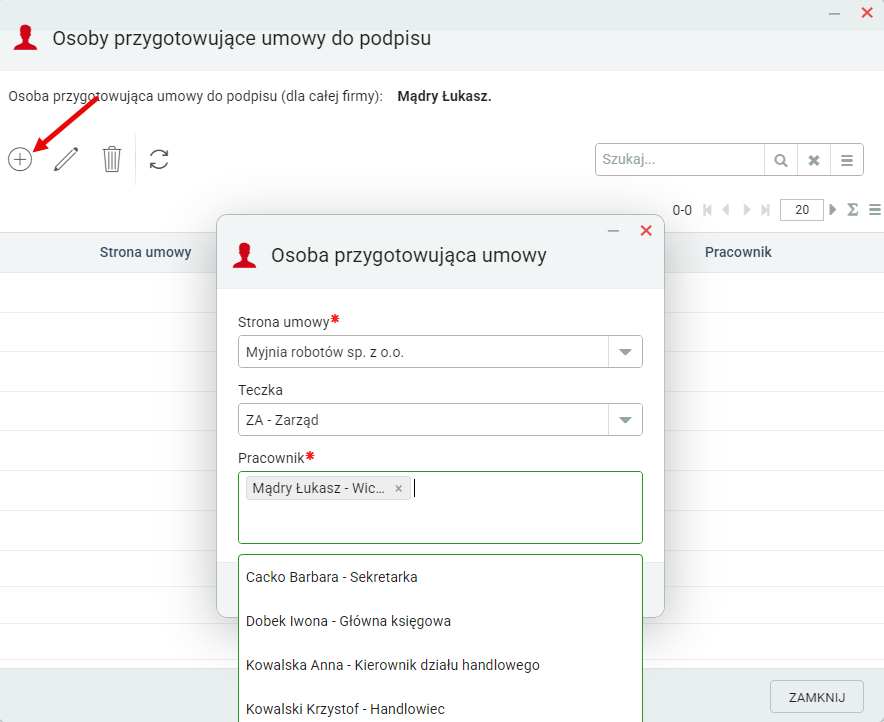This screenshot has width=884, height=722.
Task: Choose Cacko Barbara - Sekretarka from the list
Action: [440, 577]
